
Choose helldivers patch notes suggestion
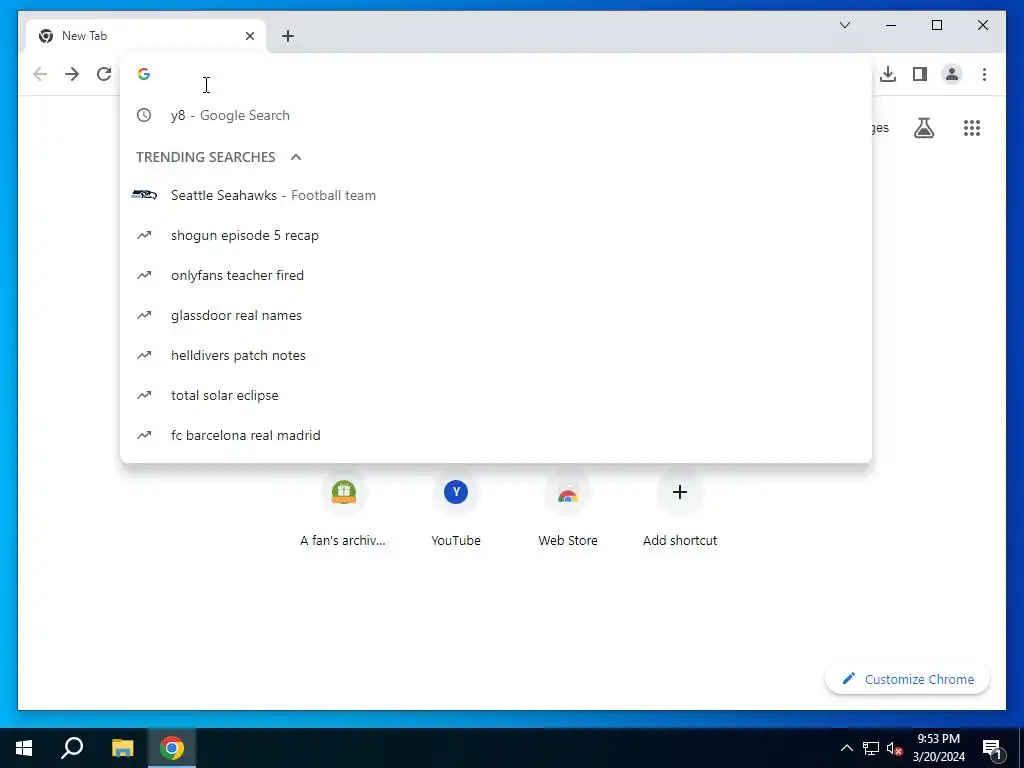(x=496, y=355)
